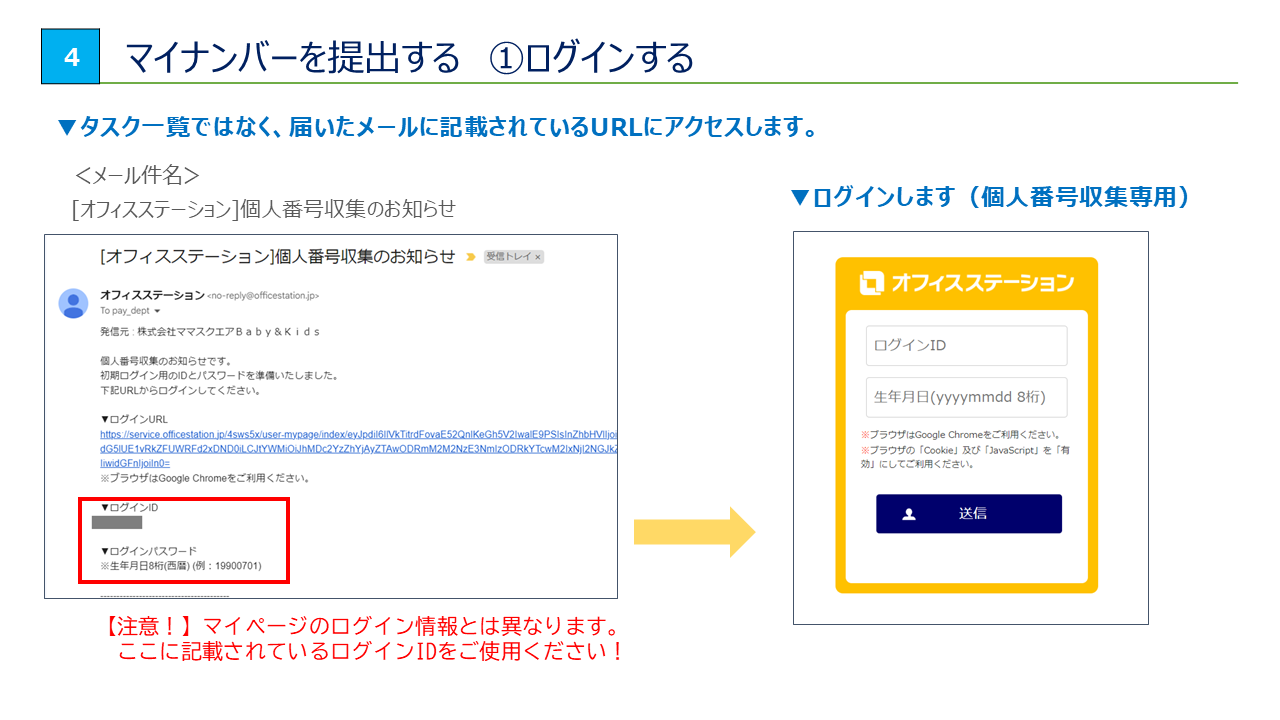1280x720 pixels.
Task: Click the person icon on the 送信 button
Action: pos(909,514)
